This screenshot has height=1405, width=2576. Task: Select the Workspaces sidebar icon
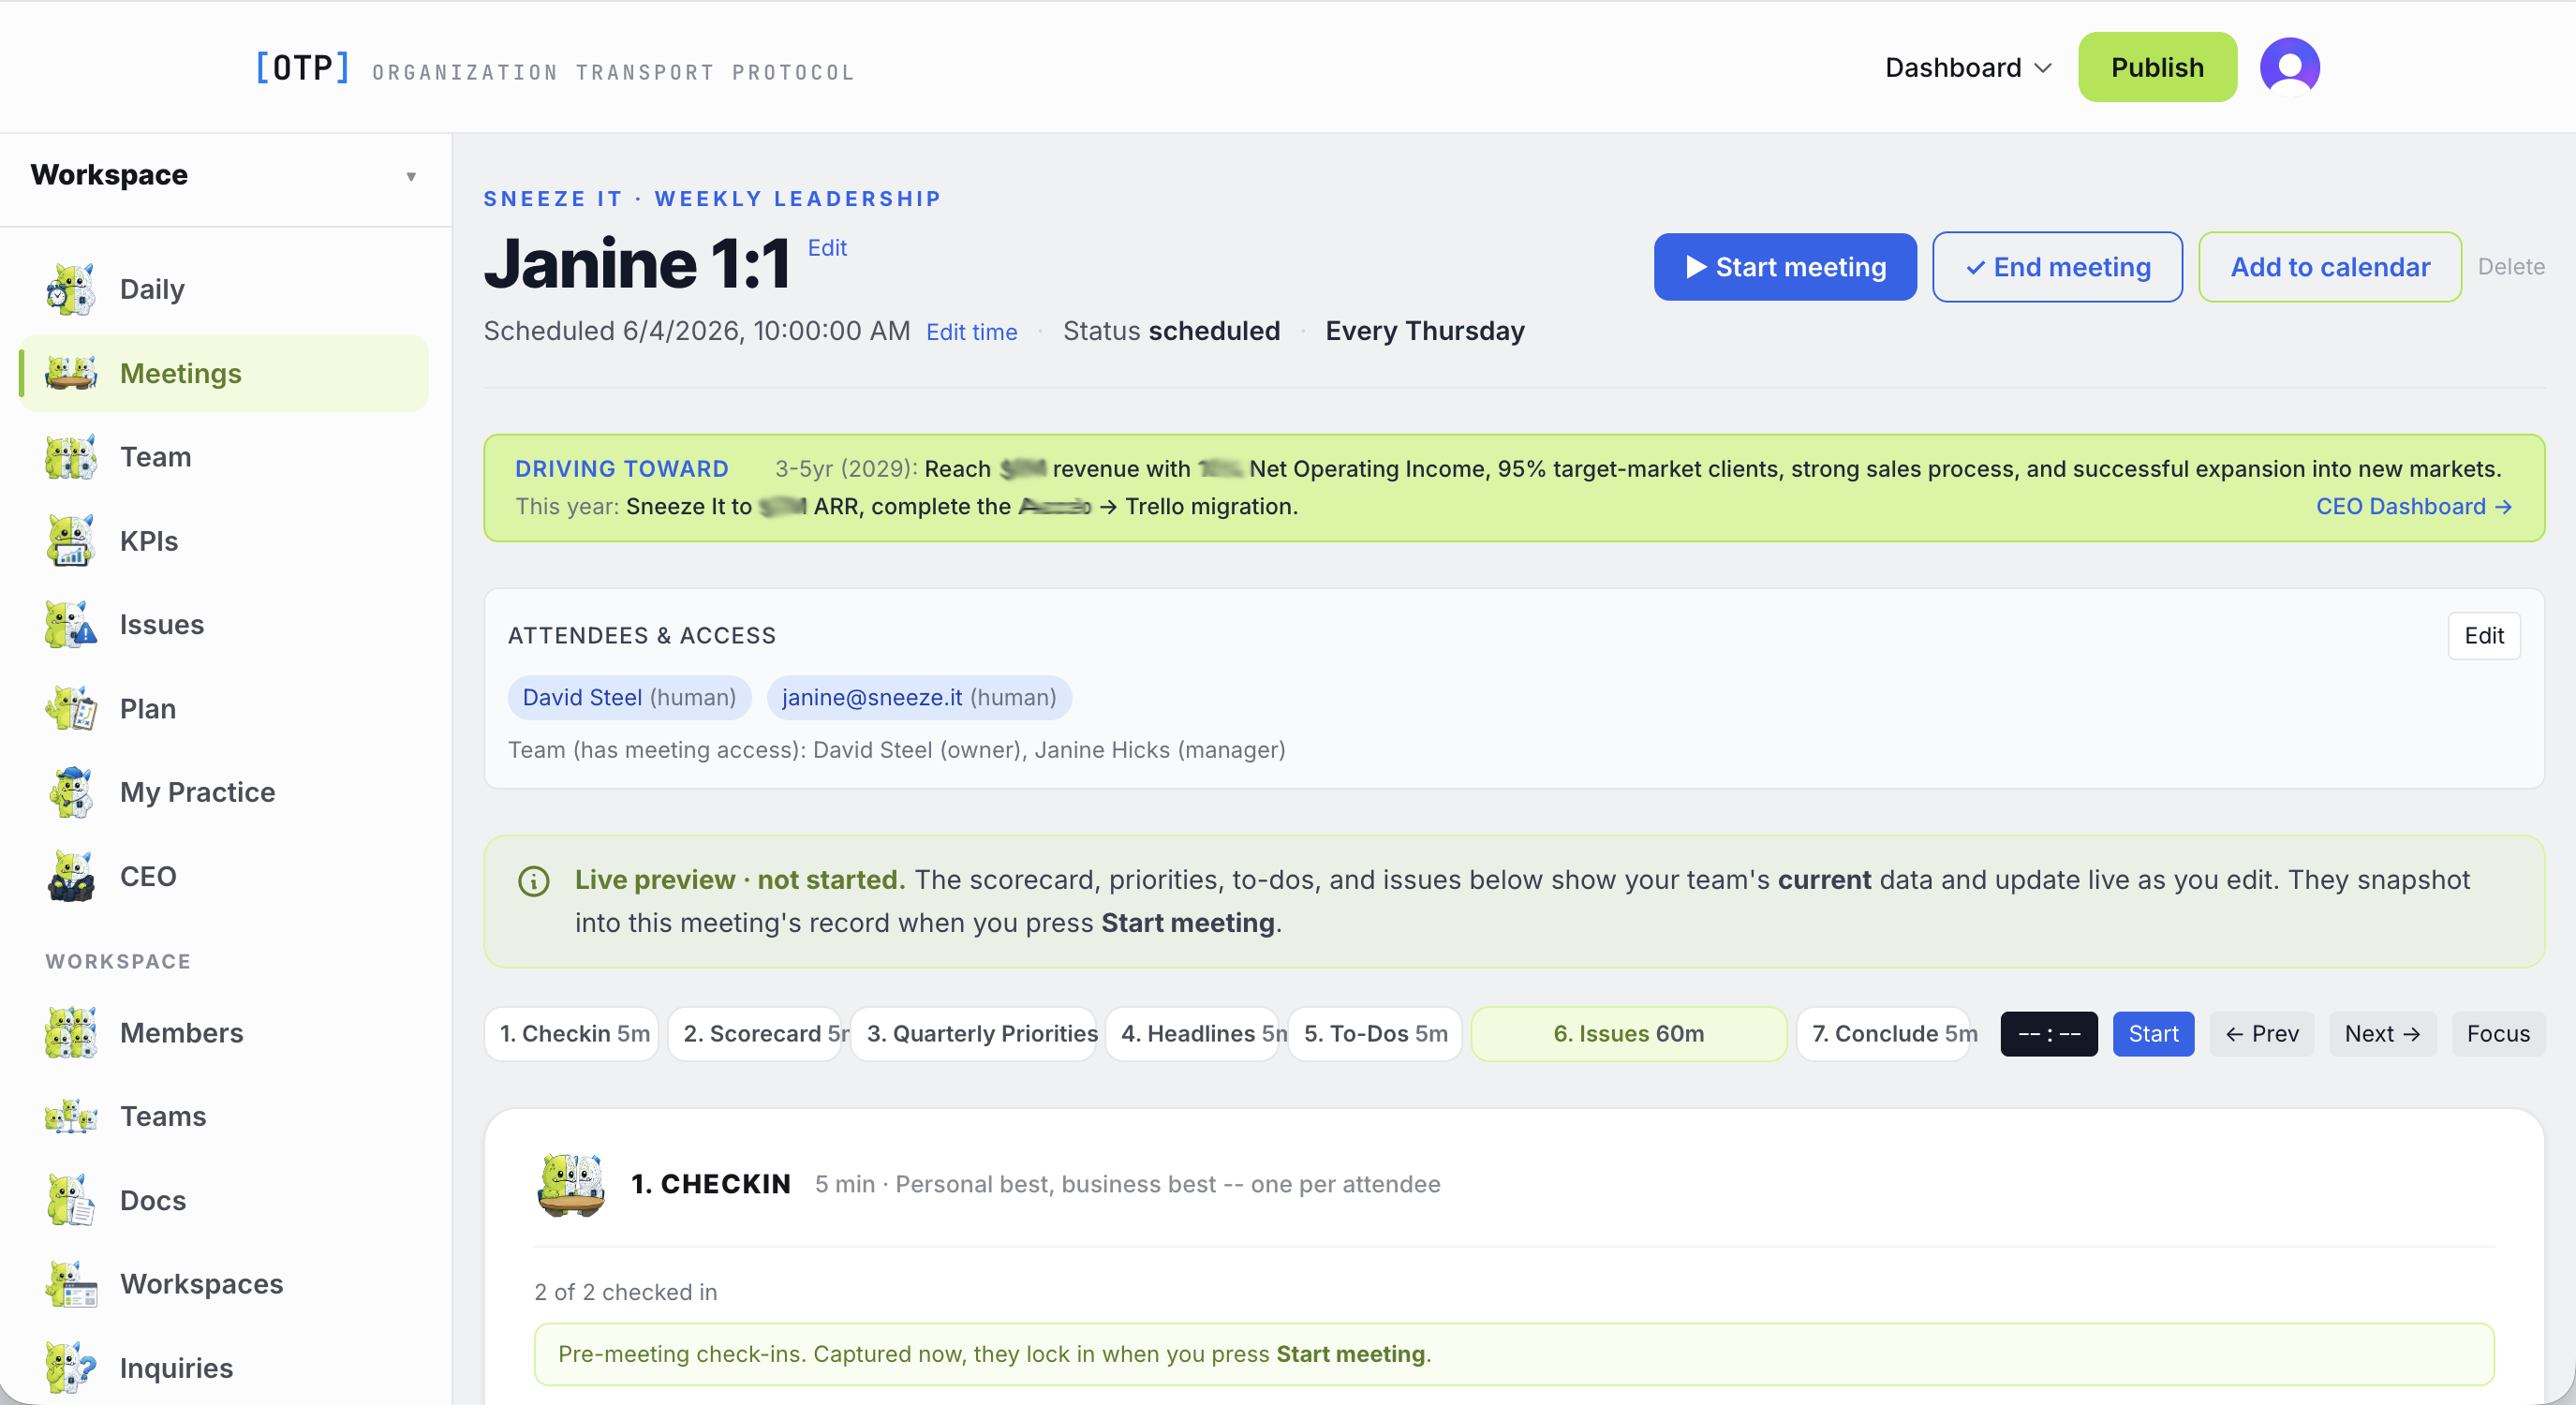[x=71, y=1284]
